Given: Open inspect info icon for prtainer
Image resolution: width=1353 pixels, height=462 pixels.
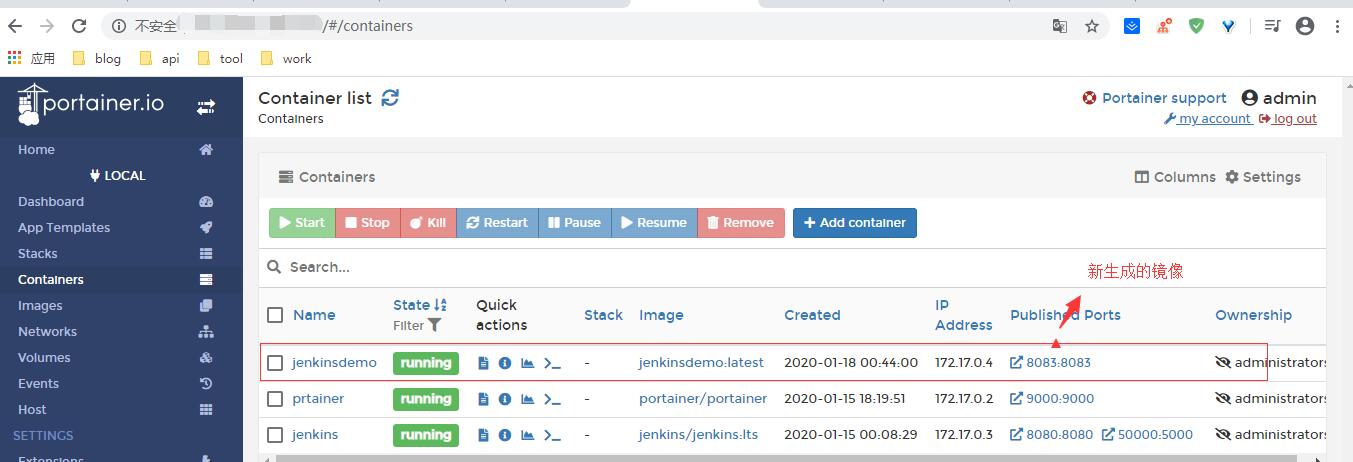Looking at the screenshot, I should pos(505,399).
